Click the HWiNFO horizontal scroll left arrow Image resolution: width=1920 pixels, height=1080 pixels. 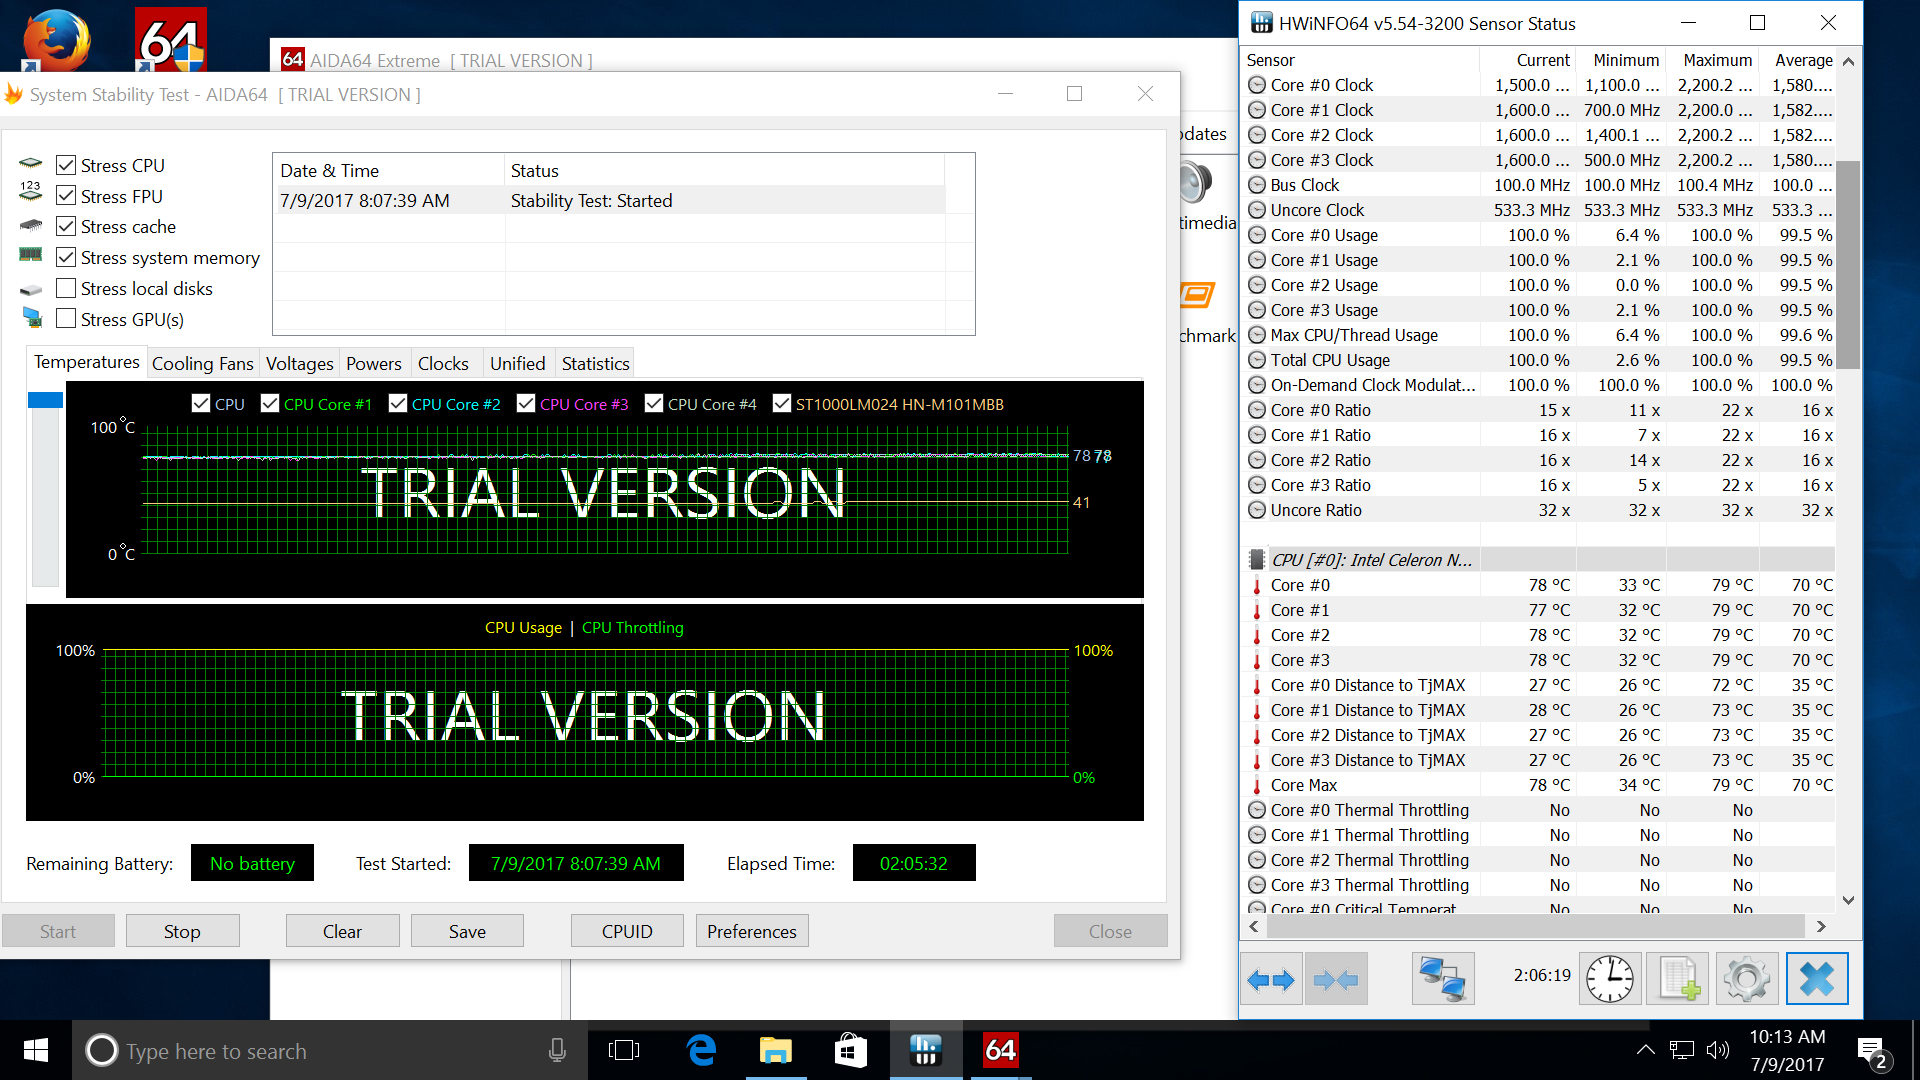tap(1254, 927)
